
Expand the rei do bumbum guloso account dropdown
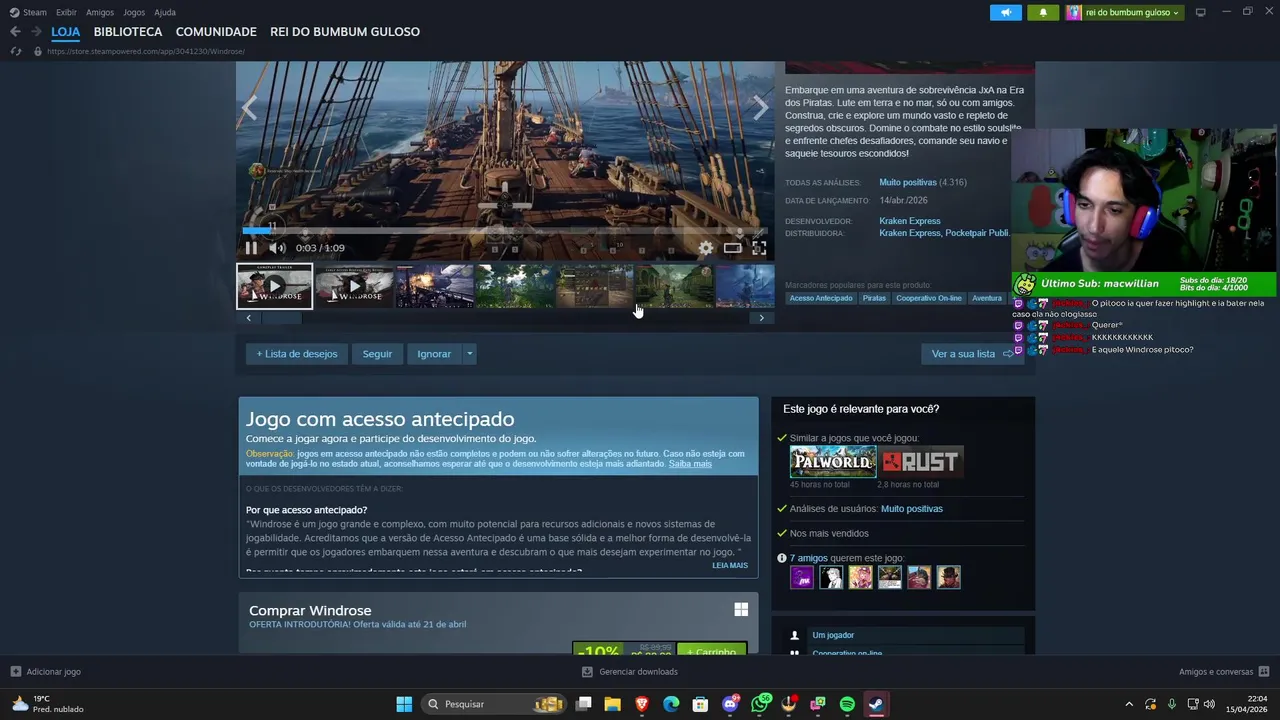click(1123, 12)
